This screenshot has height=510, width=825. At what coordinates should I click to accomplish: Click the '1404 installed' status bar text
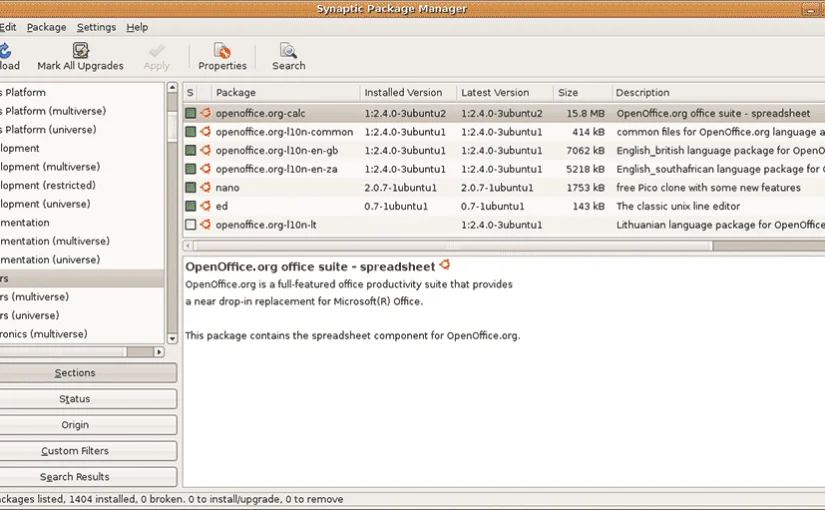pyautogui.click(x=103, y=499)
